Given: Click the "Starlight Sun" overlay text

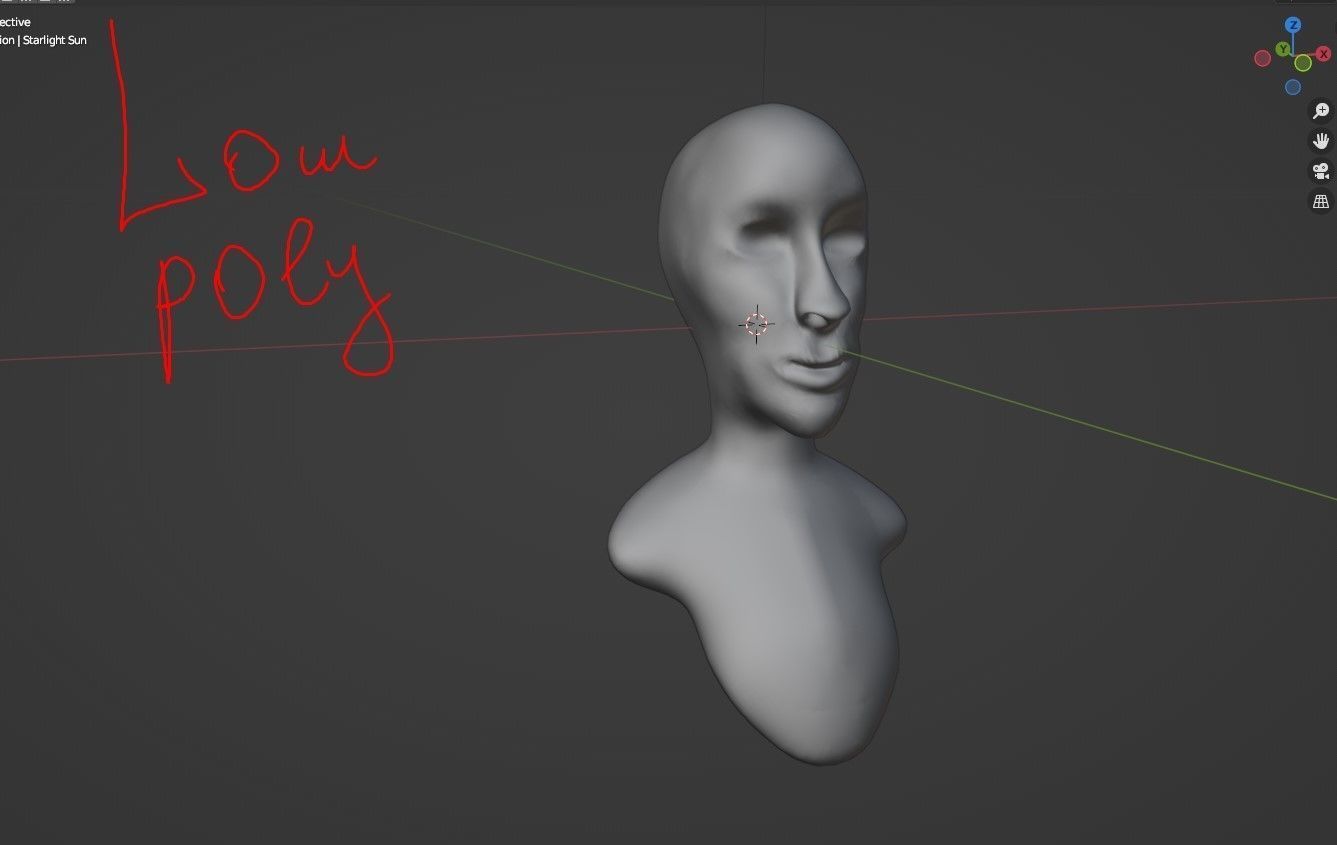Looking at the screenshot, I should (x=55, y=40).
